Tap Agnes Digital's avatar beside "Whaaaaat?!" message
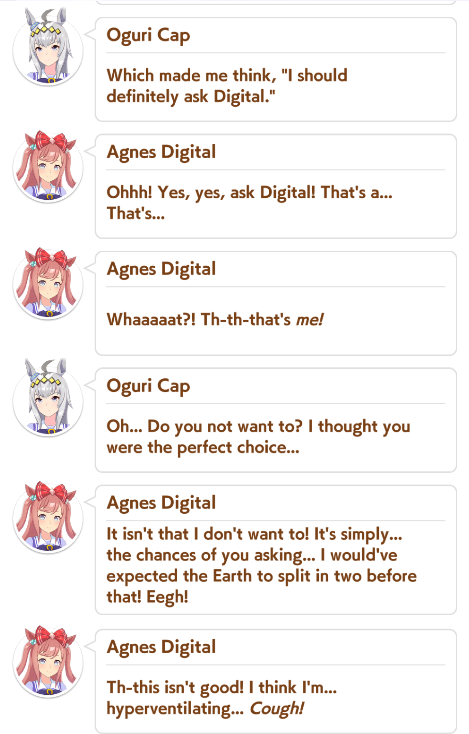Image resolution: width=469 pixels, height=734 pixels. tap(48, 284)
